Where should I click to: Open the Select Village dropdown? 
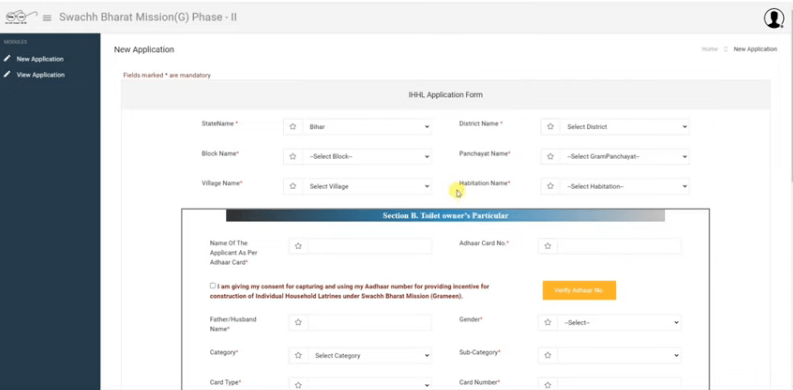click(x=367, y=186)
